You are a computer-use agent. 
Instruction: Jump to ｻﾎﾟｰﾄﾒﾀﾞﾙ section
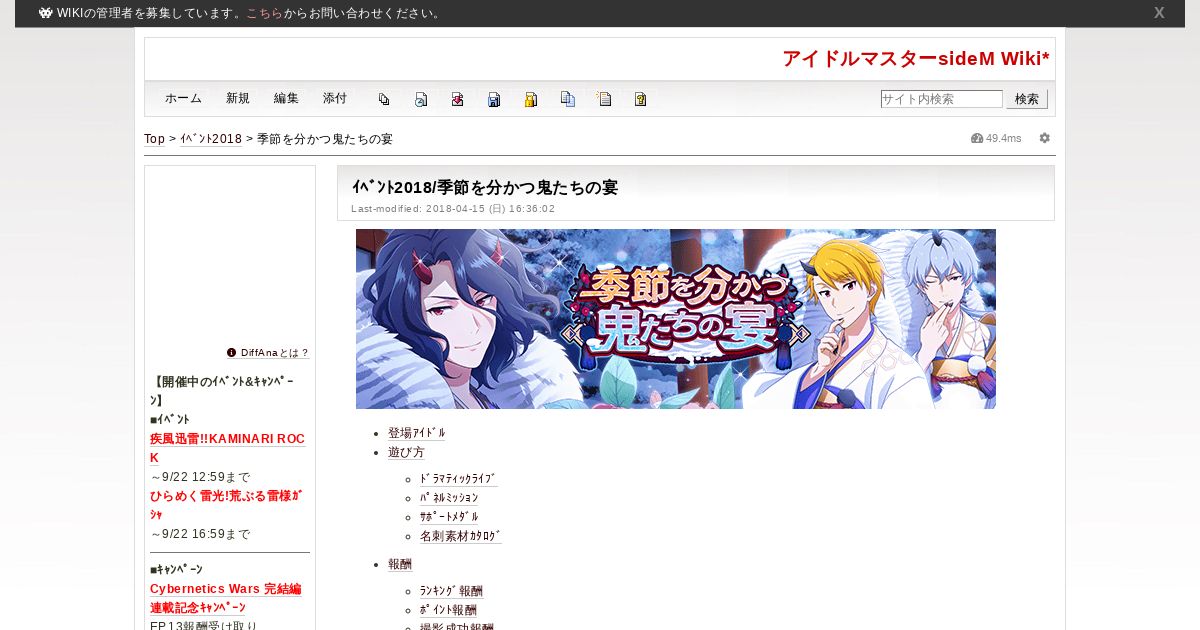coord(449,517)
